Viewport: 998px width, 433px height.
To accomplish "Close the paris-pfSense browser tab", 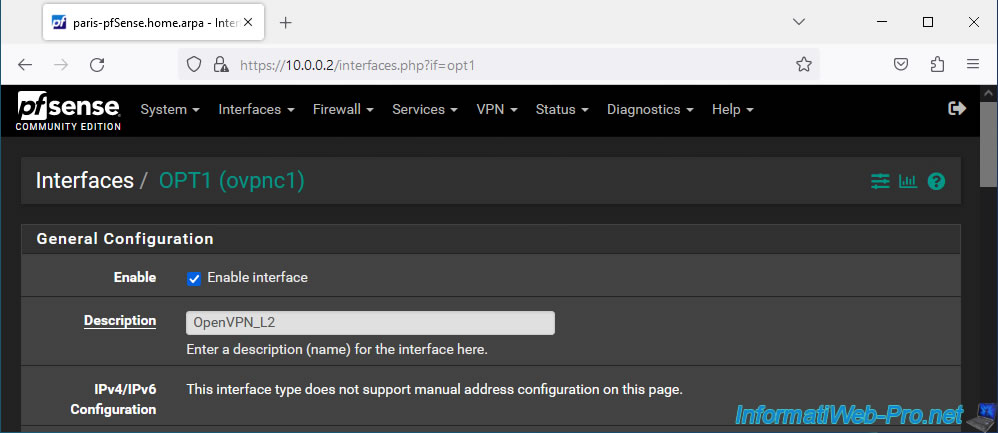I will tap(248, 22).
